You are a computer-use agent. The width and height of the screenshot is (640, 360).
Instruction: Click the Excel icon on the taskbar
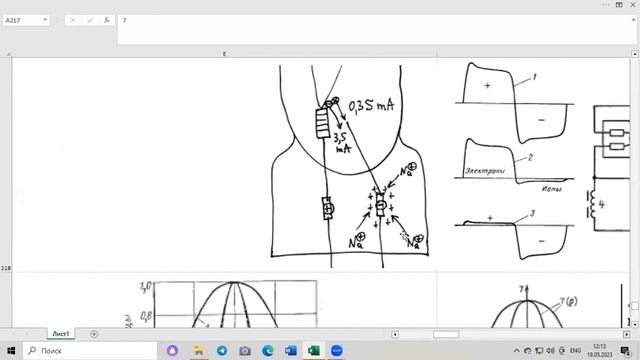(314, 351)
